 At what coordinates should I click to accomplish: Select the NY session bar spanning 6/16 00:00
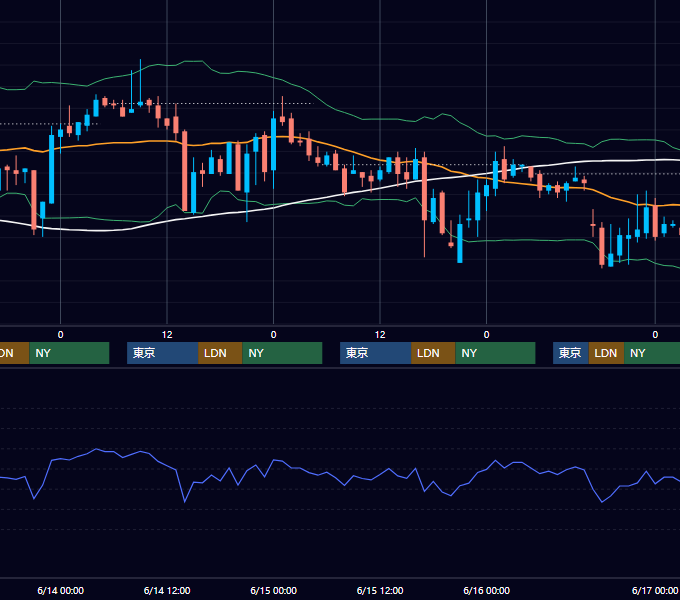click(x=495, y=353)
